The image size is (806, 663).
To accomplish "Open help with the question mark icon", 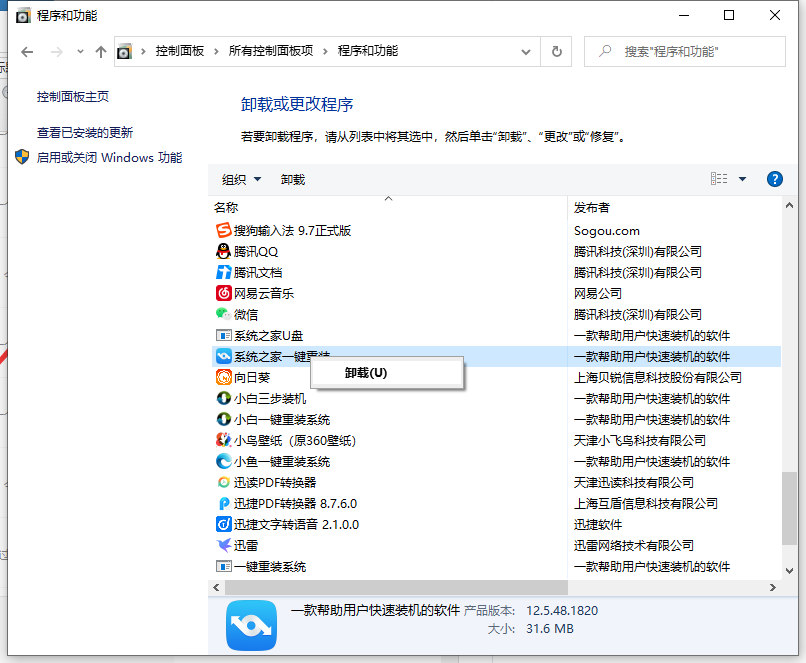I will [x=773, y=179].
